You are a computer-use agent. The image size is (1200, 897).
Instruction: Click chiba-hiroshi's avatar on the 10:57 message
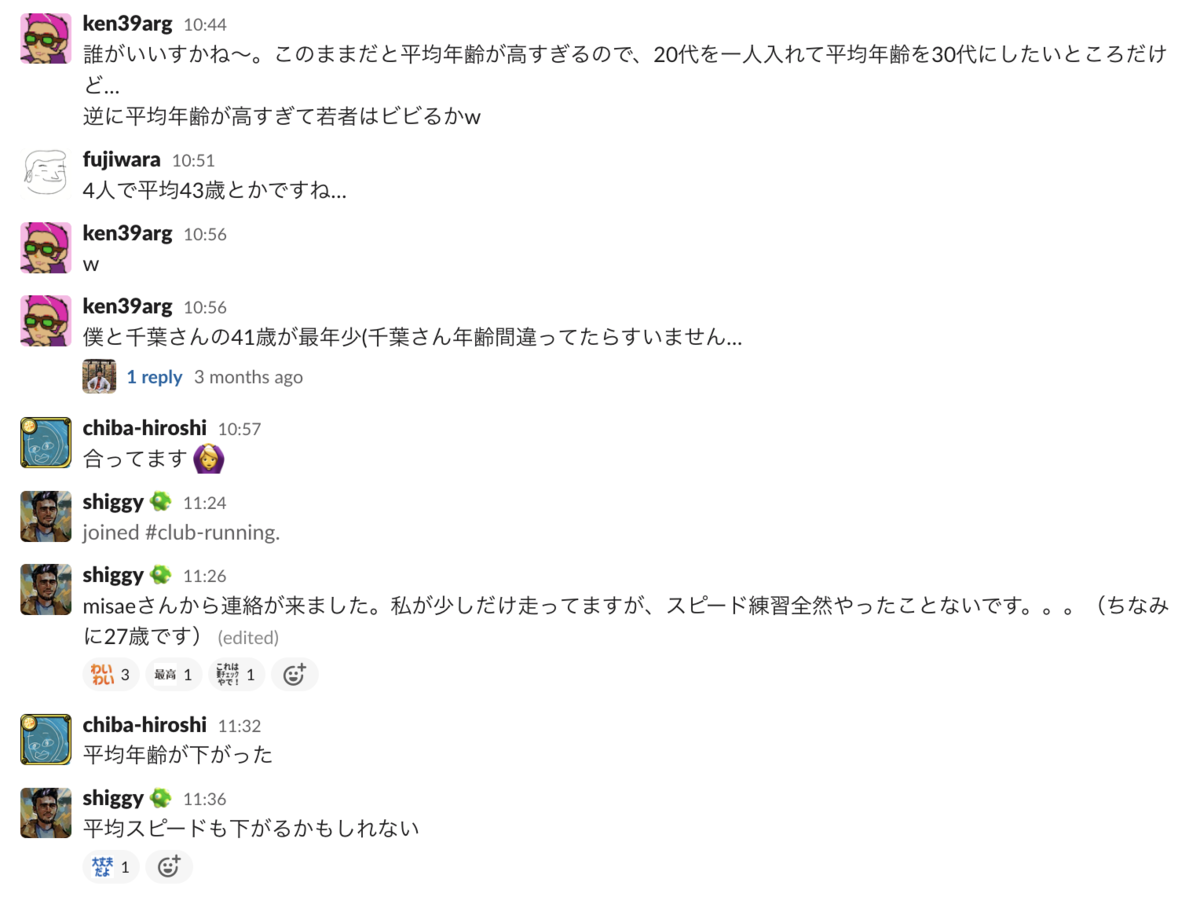(x=46, y=443)
